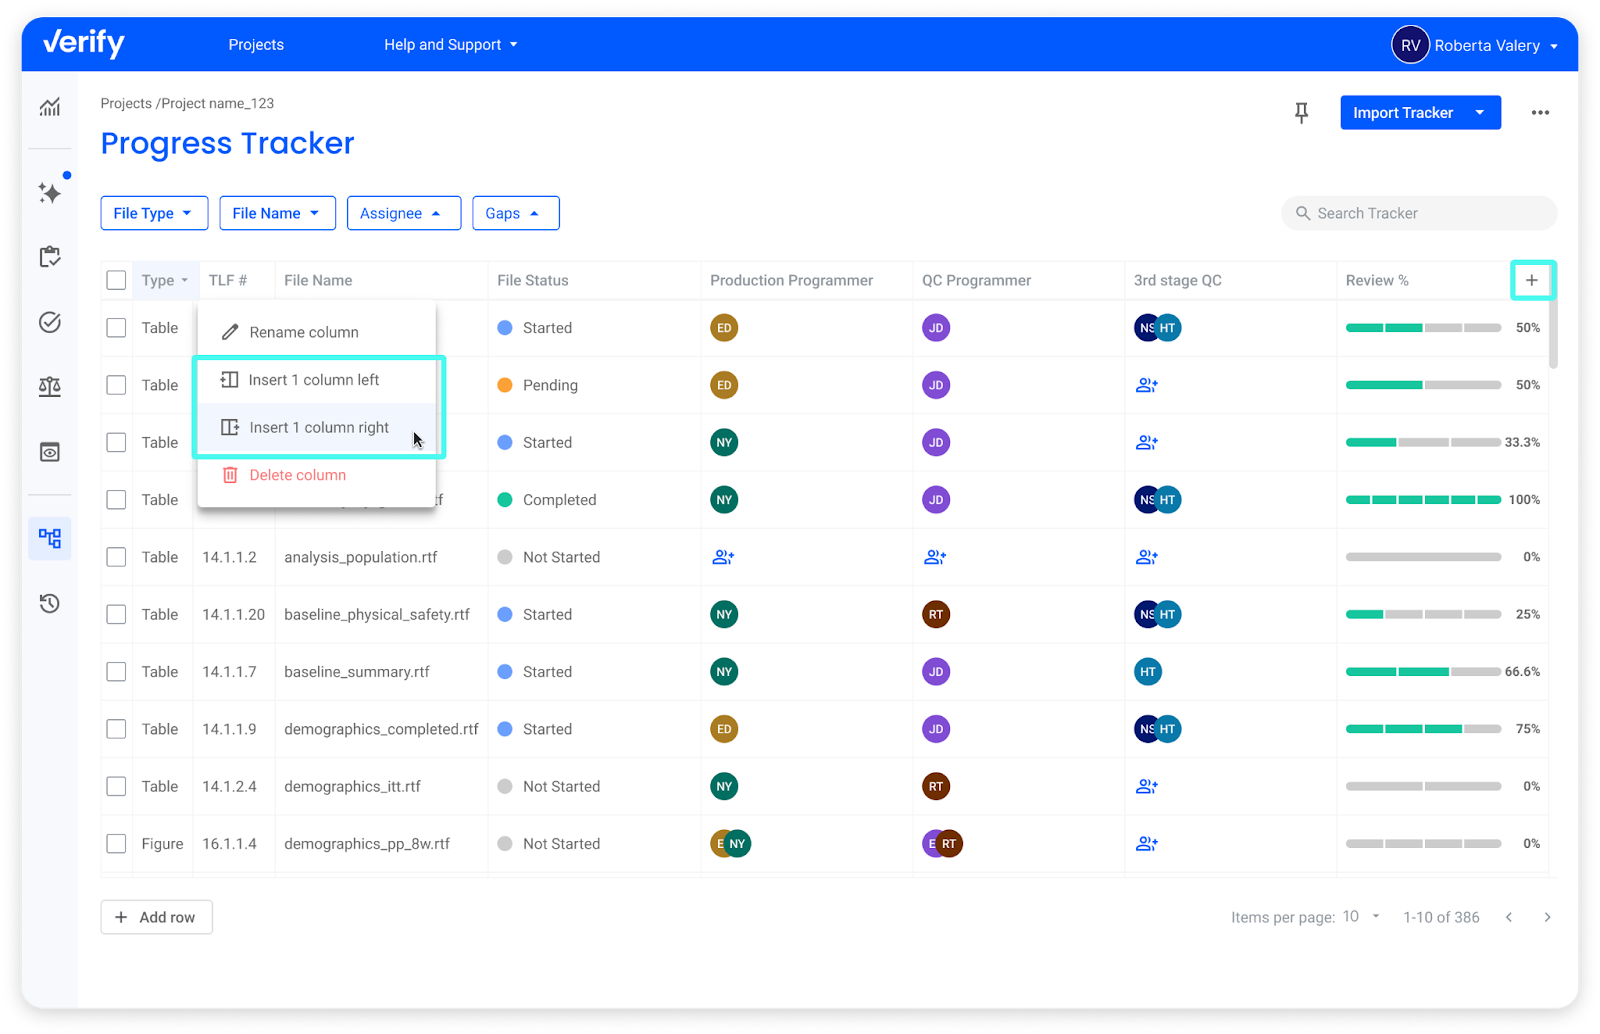Pin the tracker using the pin icon
This screenshot has height=1034, width=1600.
click(x=1301, y=113)
